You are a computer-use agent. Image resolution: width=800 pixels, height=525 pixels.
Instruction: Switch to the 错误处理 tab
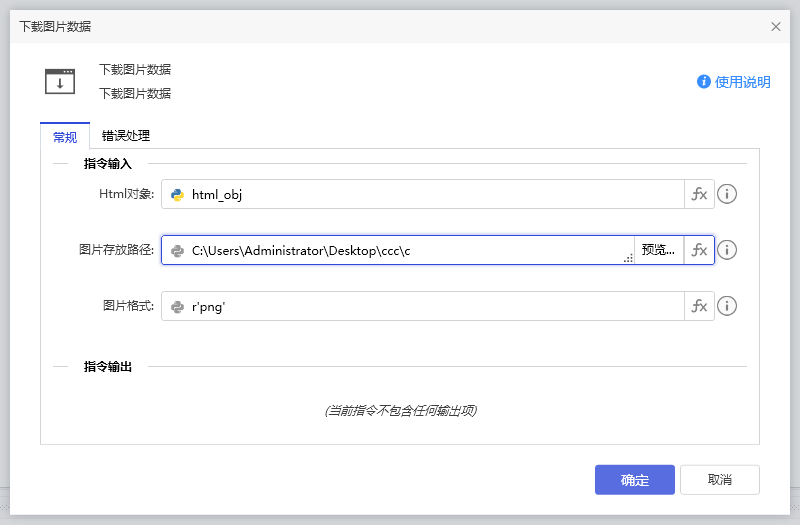click(126, 136)
